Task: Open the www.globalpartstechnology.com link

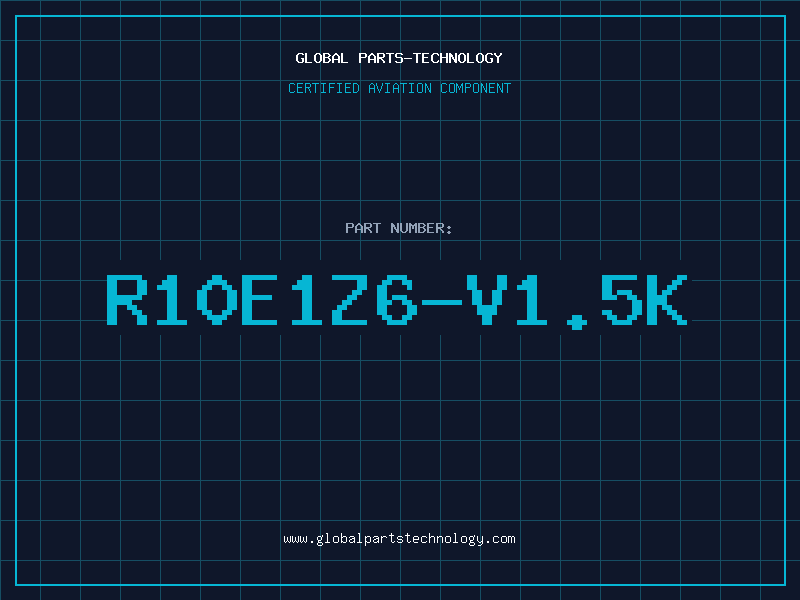Action: (x=399, y=539)
